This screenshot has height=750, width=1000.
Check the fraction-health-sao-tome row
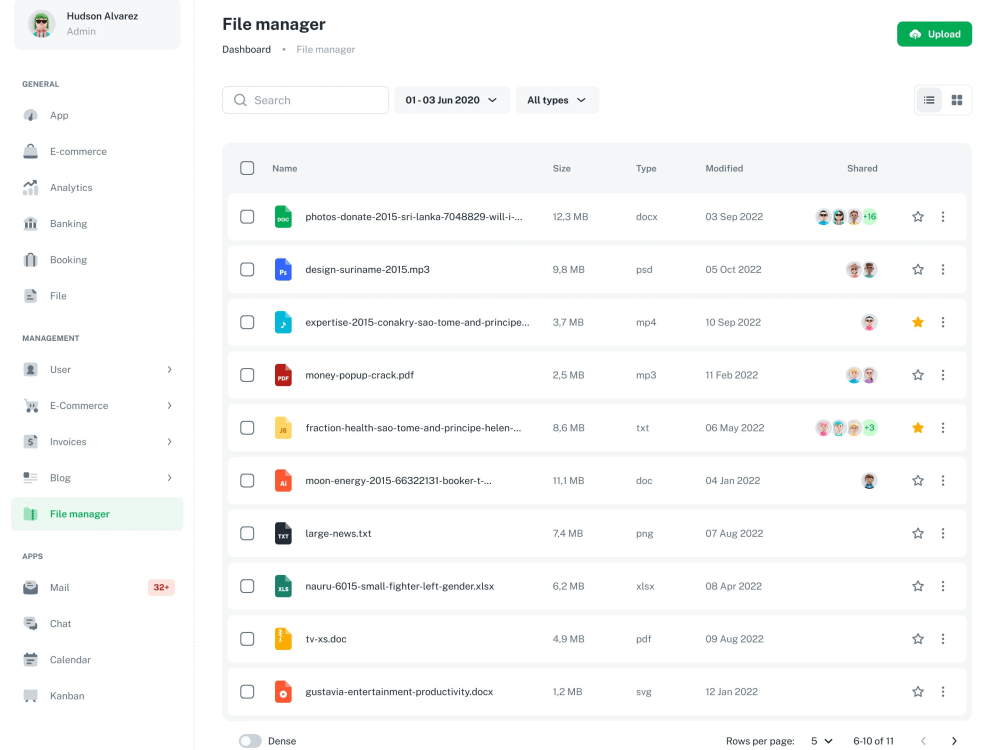pos(247,428)
